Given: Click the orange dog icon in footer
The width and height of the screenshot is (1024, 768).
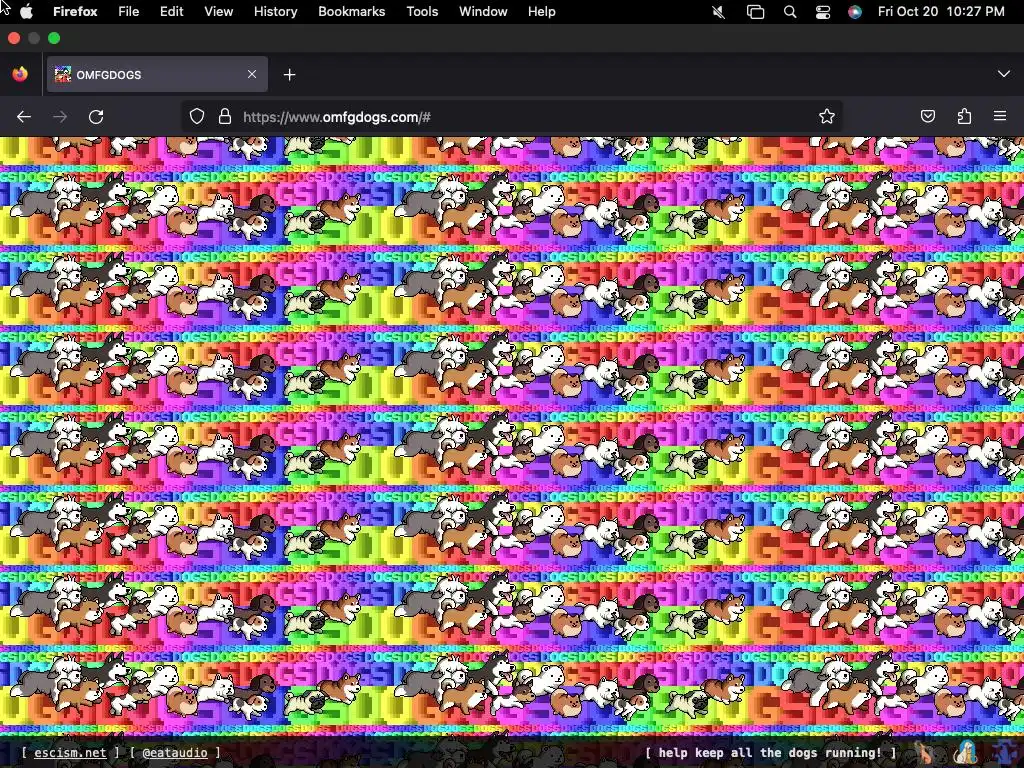Looking at the screenshot, I should [924, 752].
